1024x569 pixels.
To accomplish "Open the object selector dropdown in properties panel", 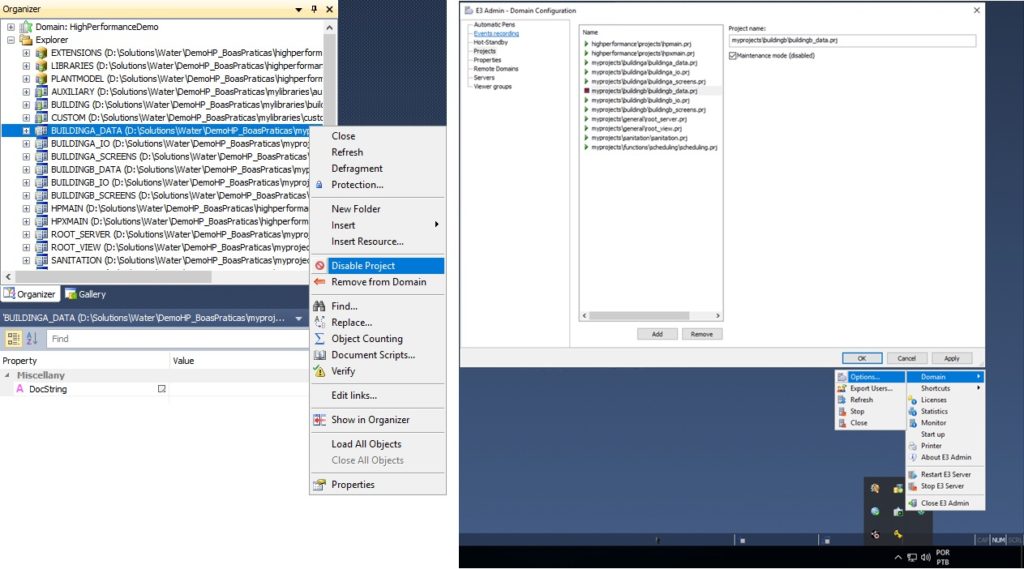I will tap(298, 319).
